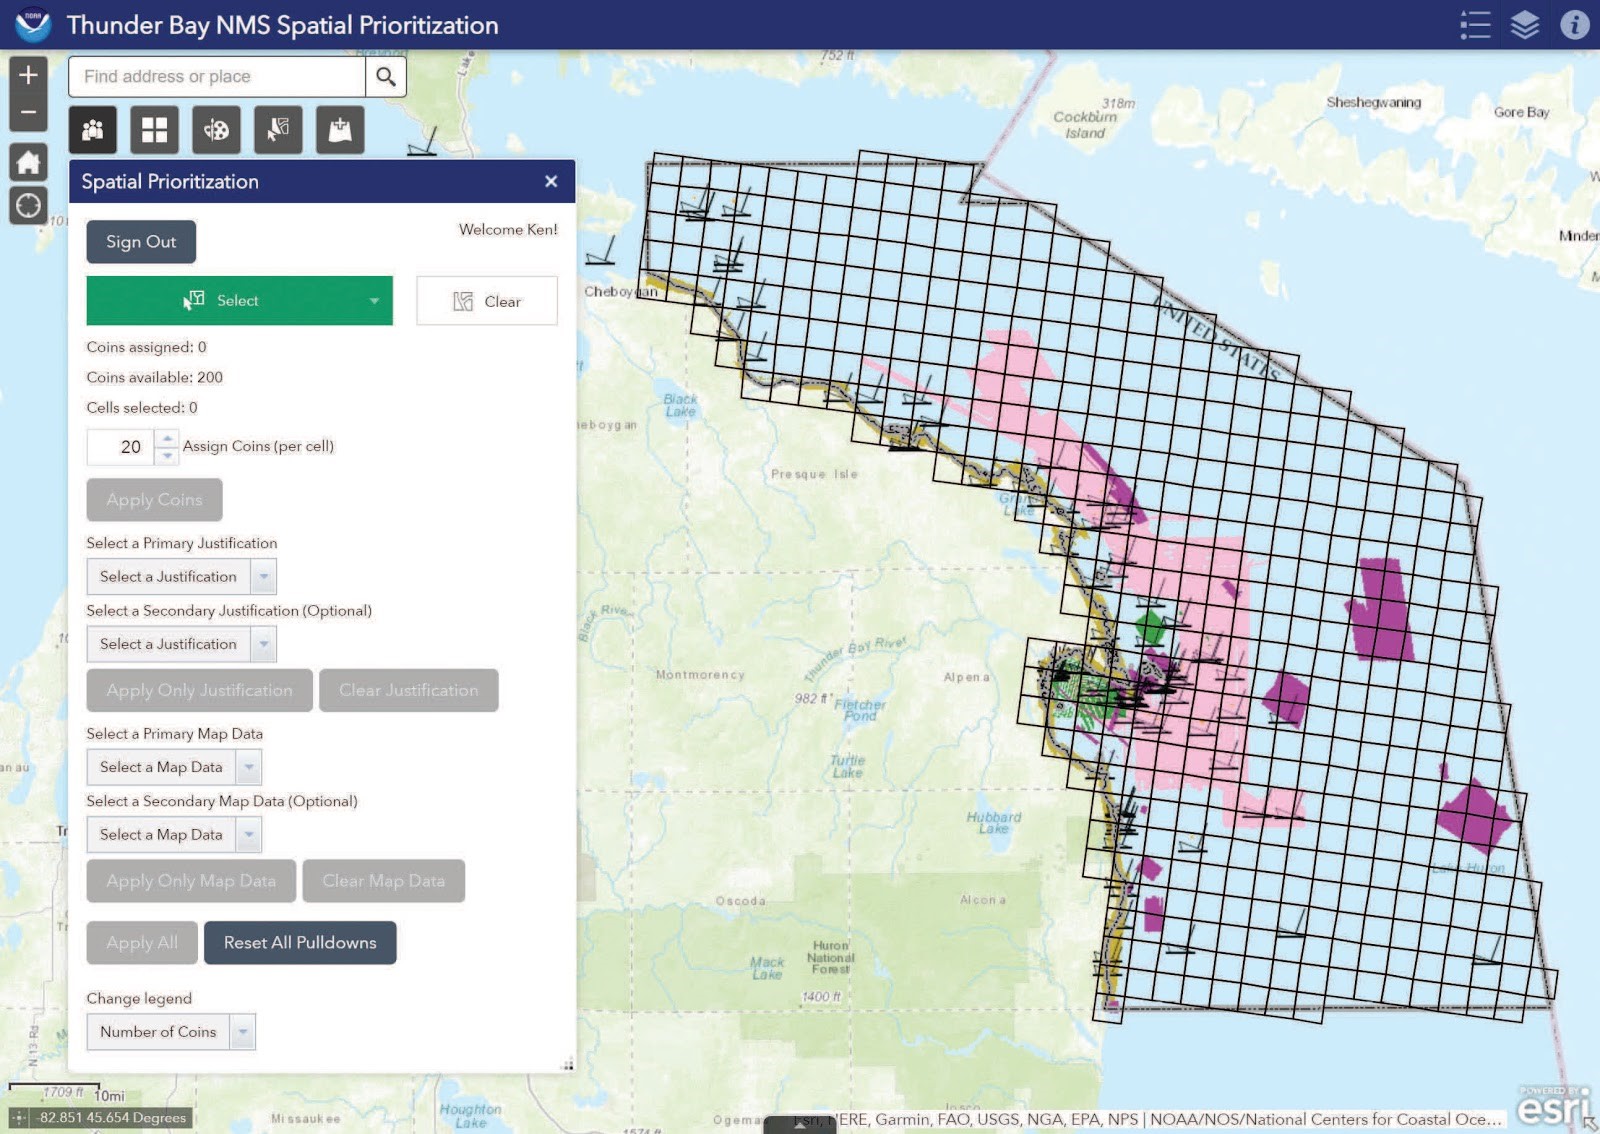This screenshot has height=1134, width=1600.
Task: Click the Apply Coins button
Action: point(154,500)
